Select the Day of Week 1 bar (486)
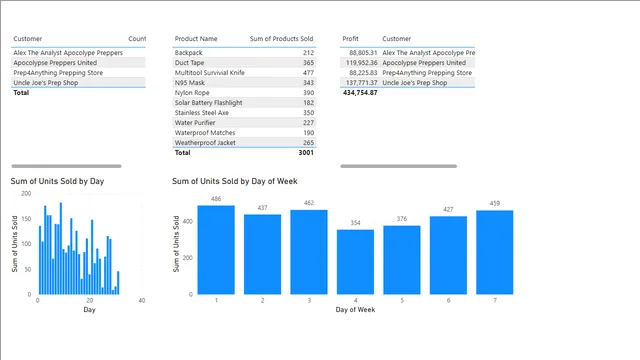640x360 pixels. [216, 250]
